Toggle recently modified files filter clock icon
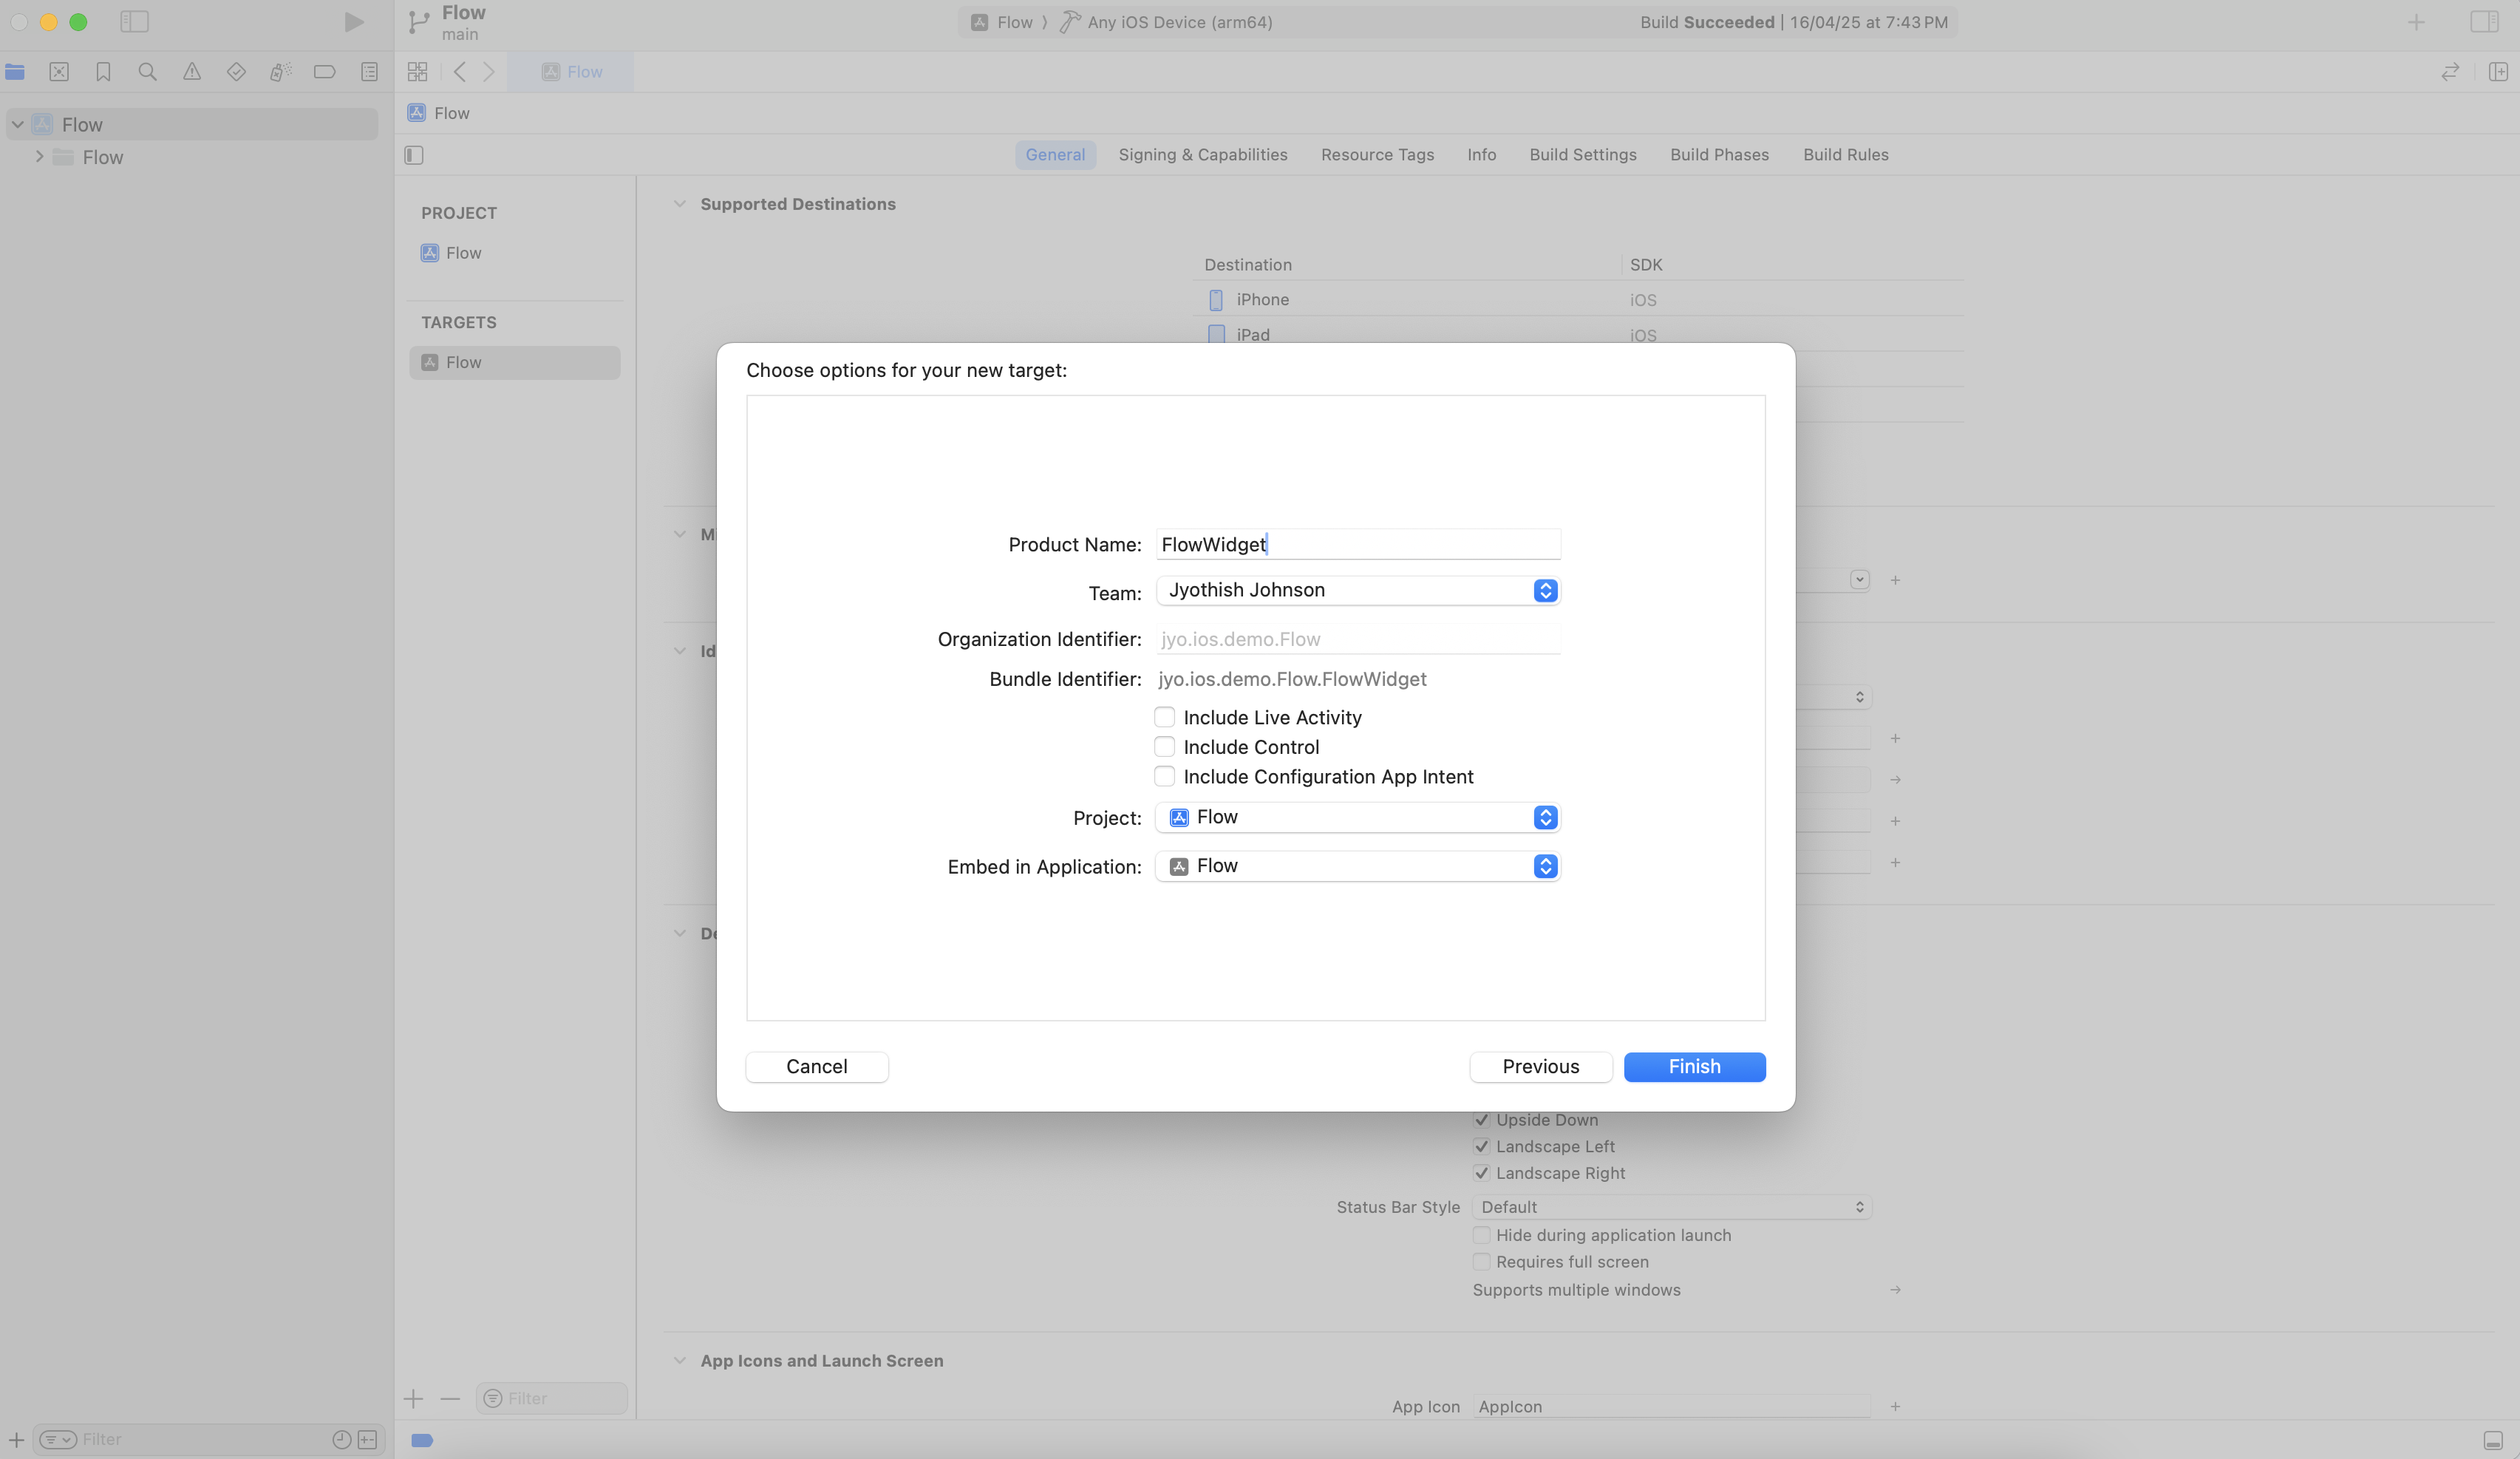 [x=341, y=1440]
